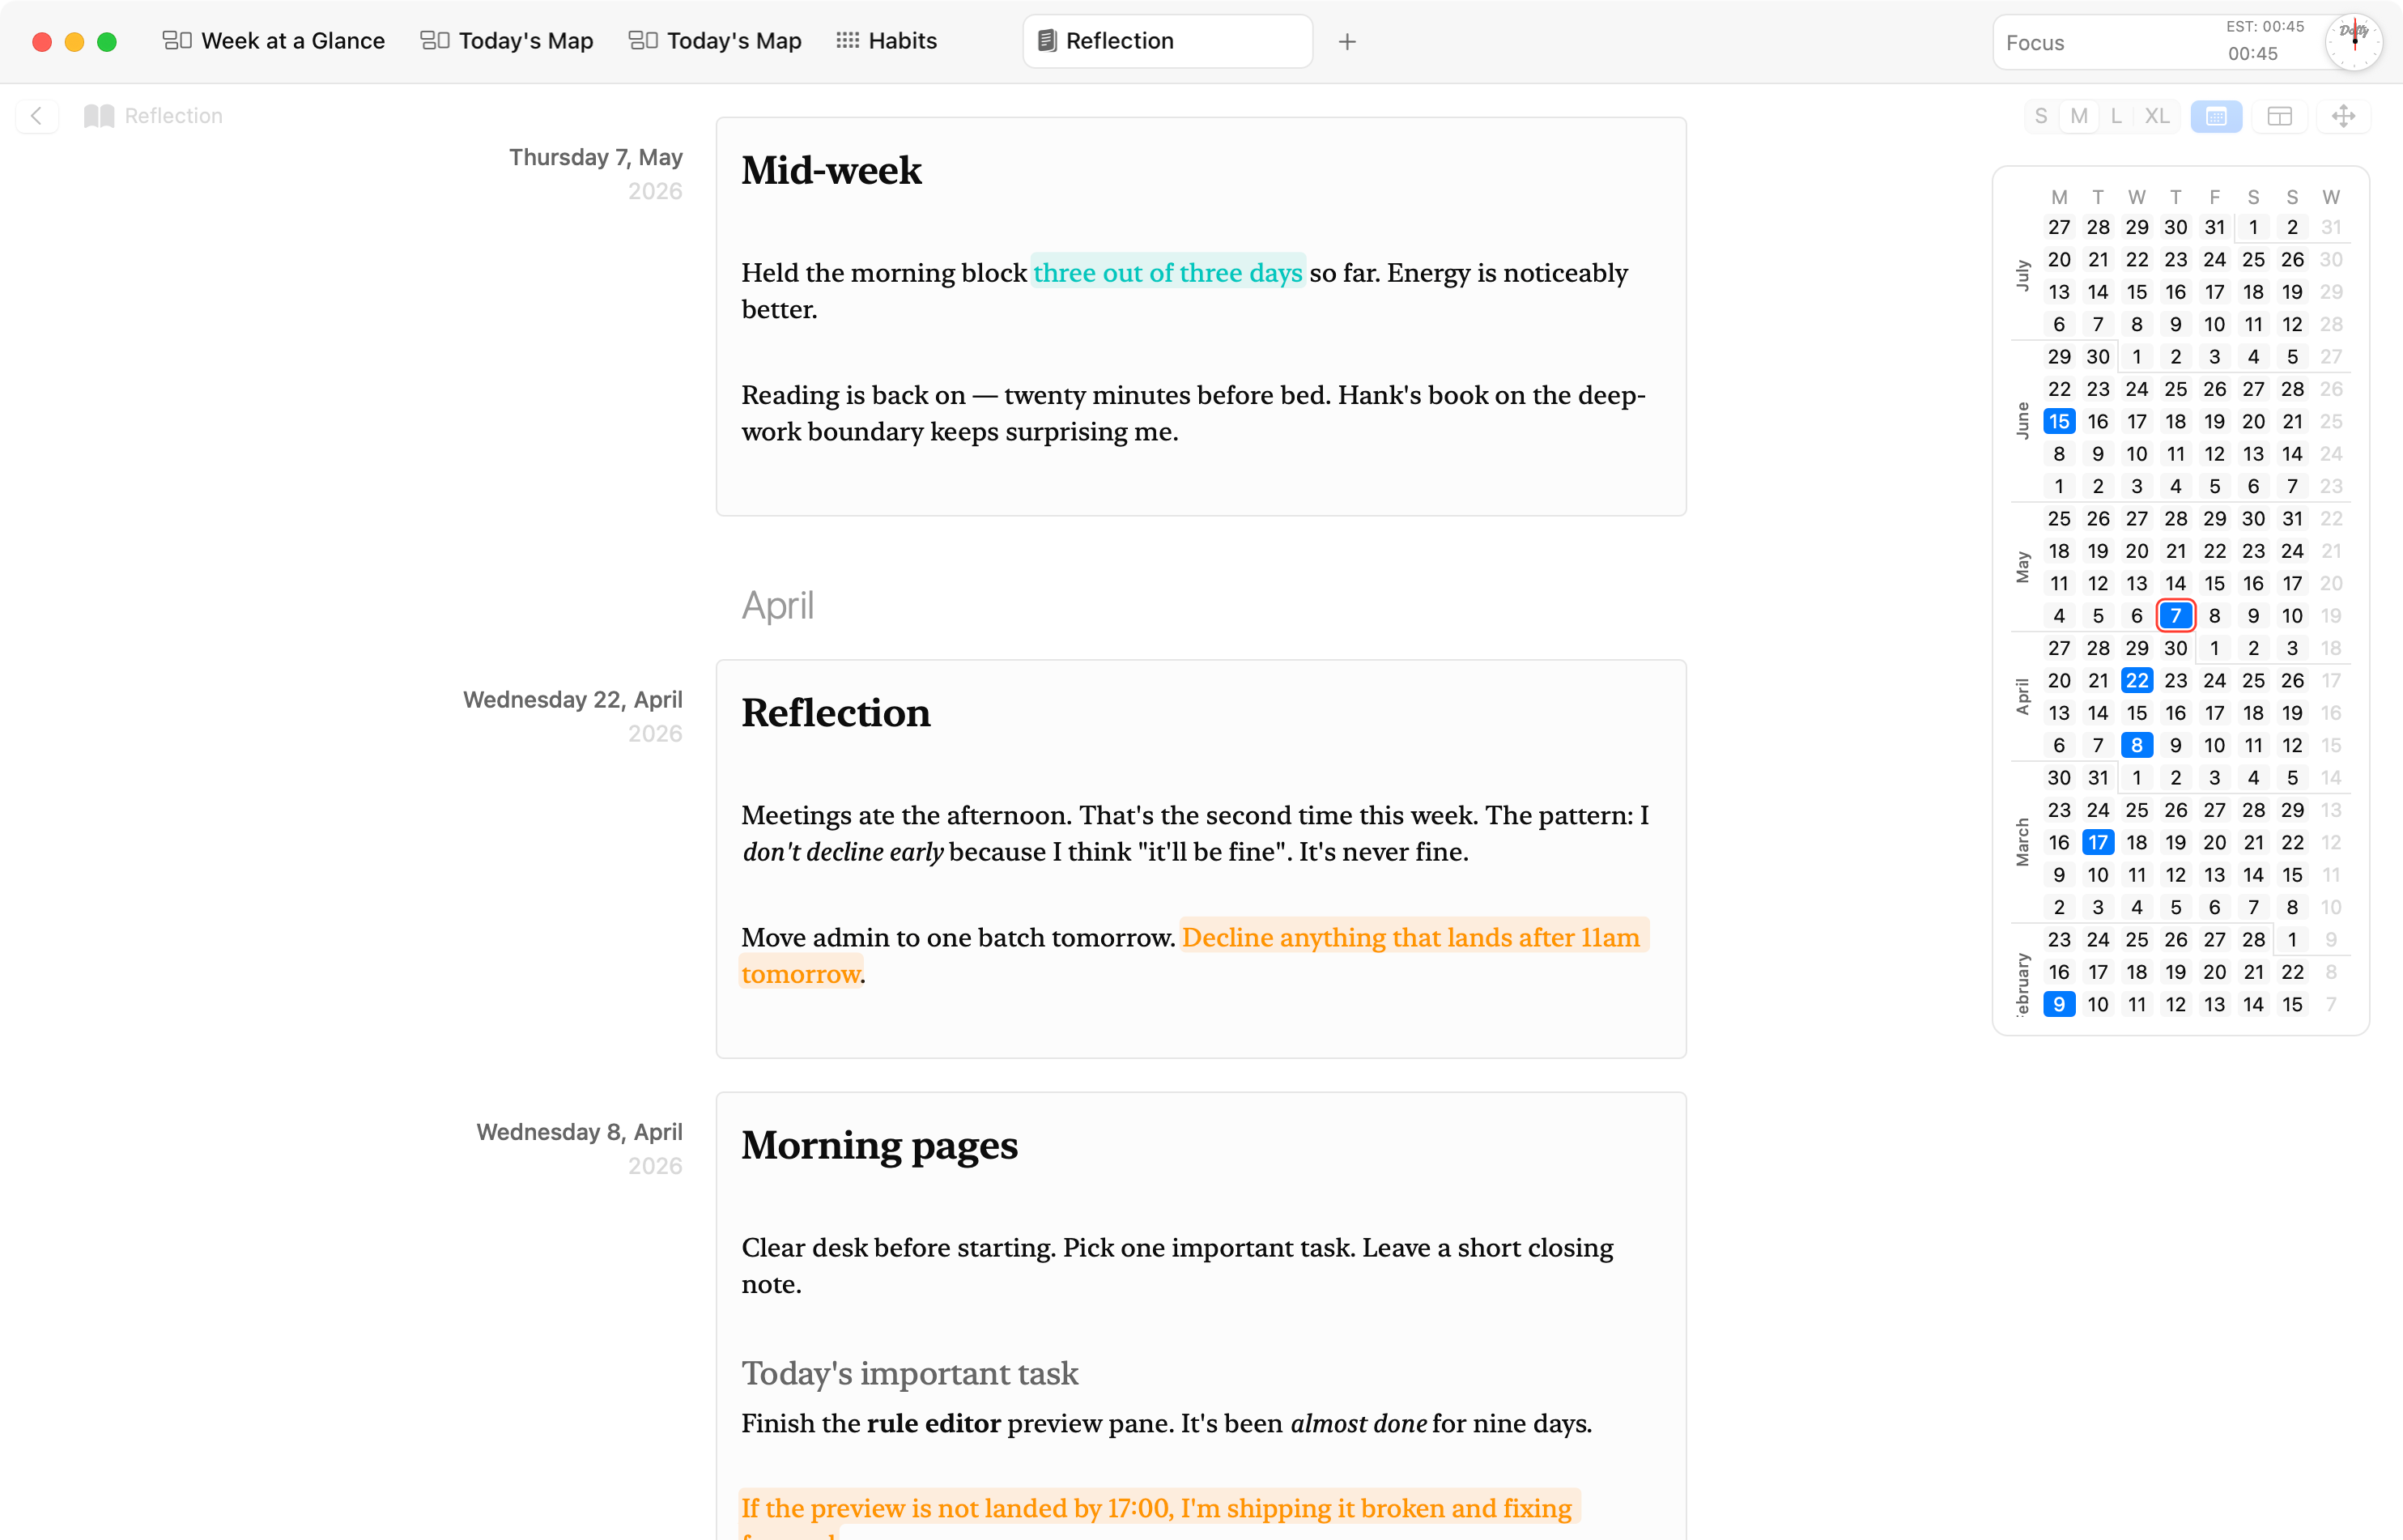The height and width of the screenshot is (1540, 2403).
Task: Add a new tab with the plus icon
Action: (1347, 42)
